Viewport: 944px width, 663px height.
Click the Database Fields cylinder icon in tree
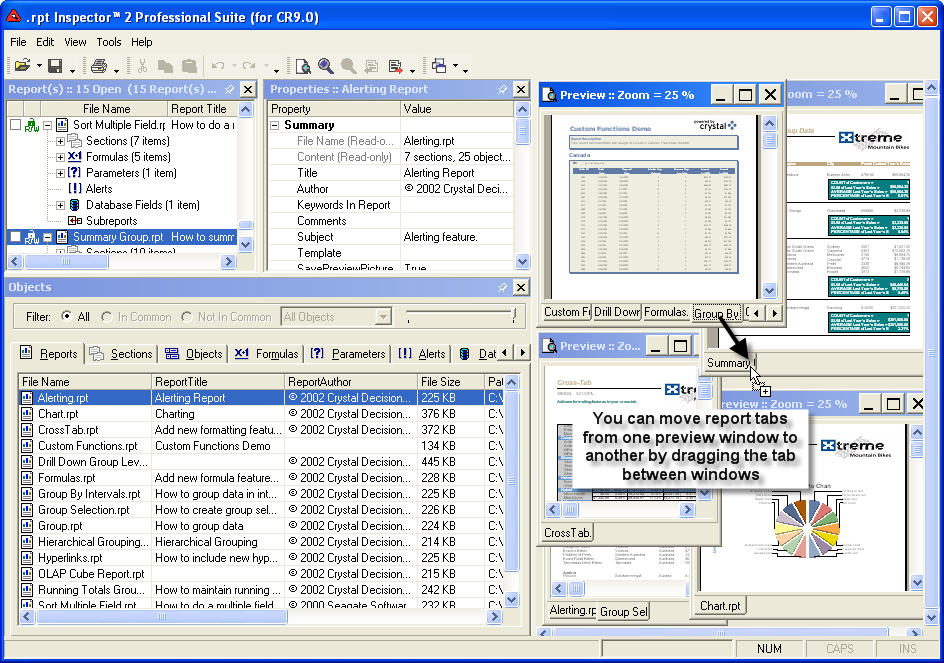click(75, 205)
